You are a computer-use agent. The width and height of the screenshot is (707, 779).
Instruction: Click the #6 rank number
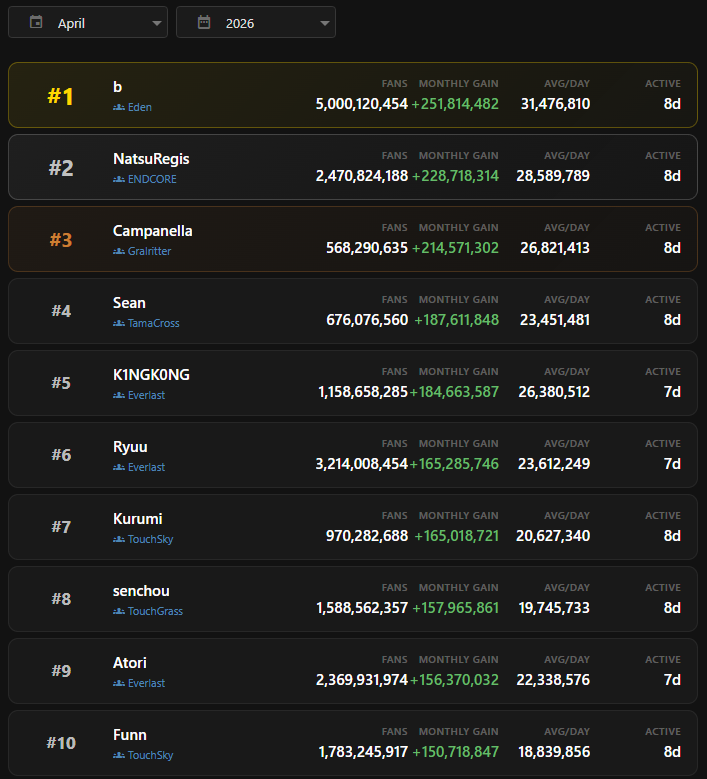click(x=61, y=455)
